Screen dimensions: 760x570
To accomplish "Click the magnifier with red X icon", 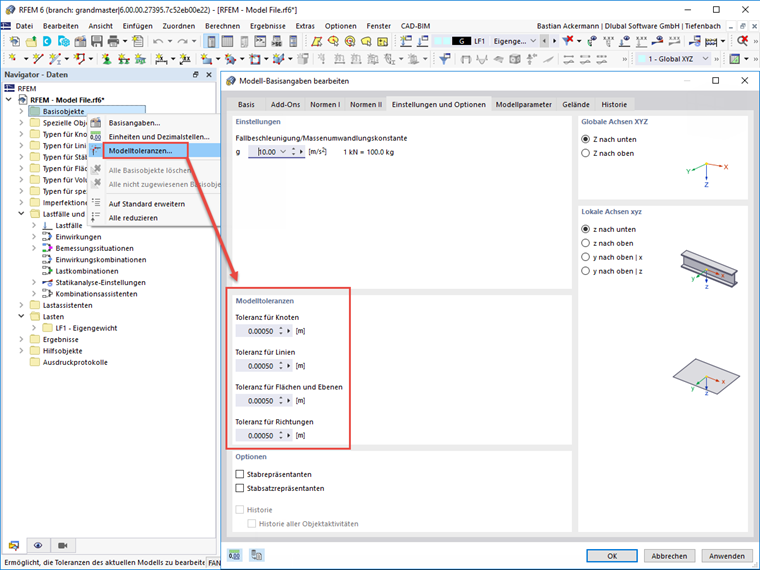I will click(742, 41).
